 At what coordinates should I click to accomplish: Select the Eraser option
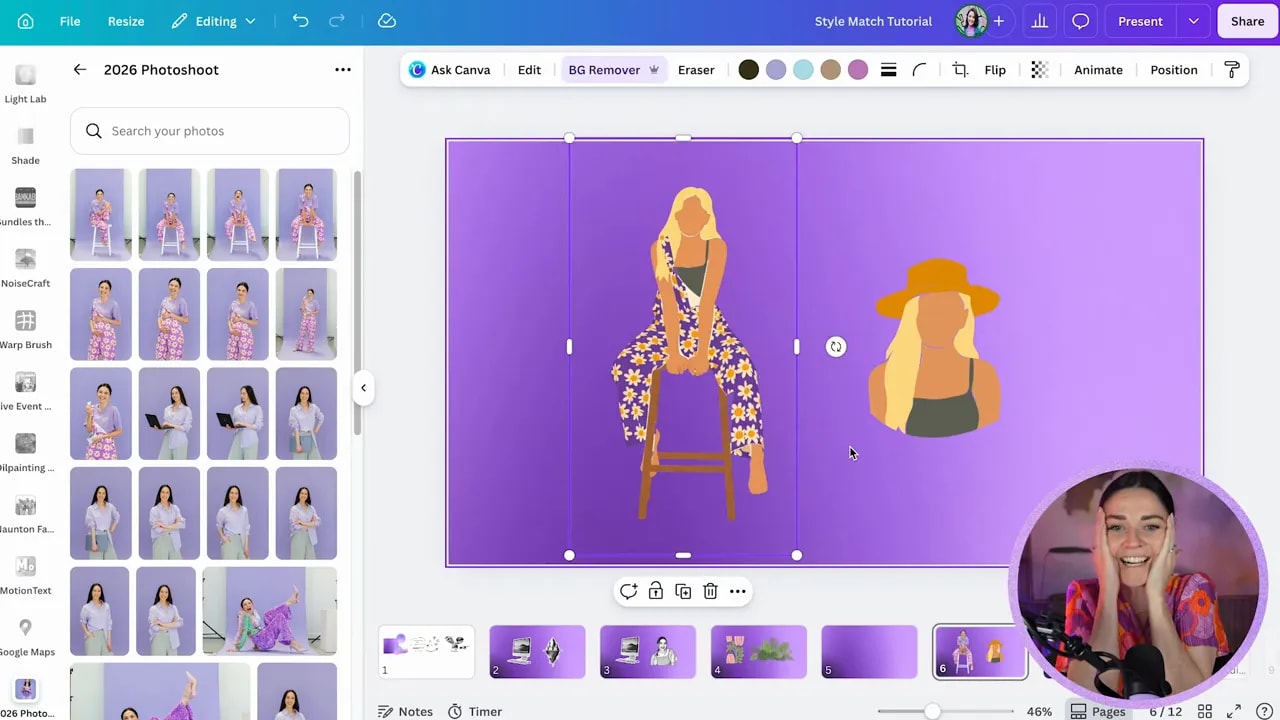coord(696,70)
